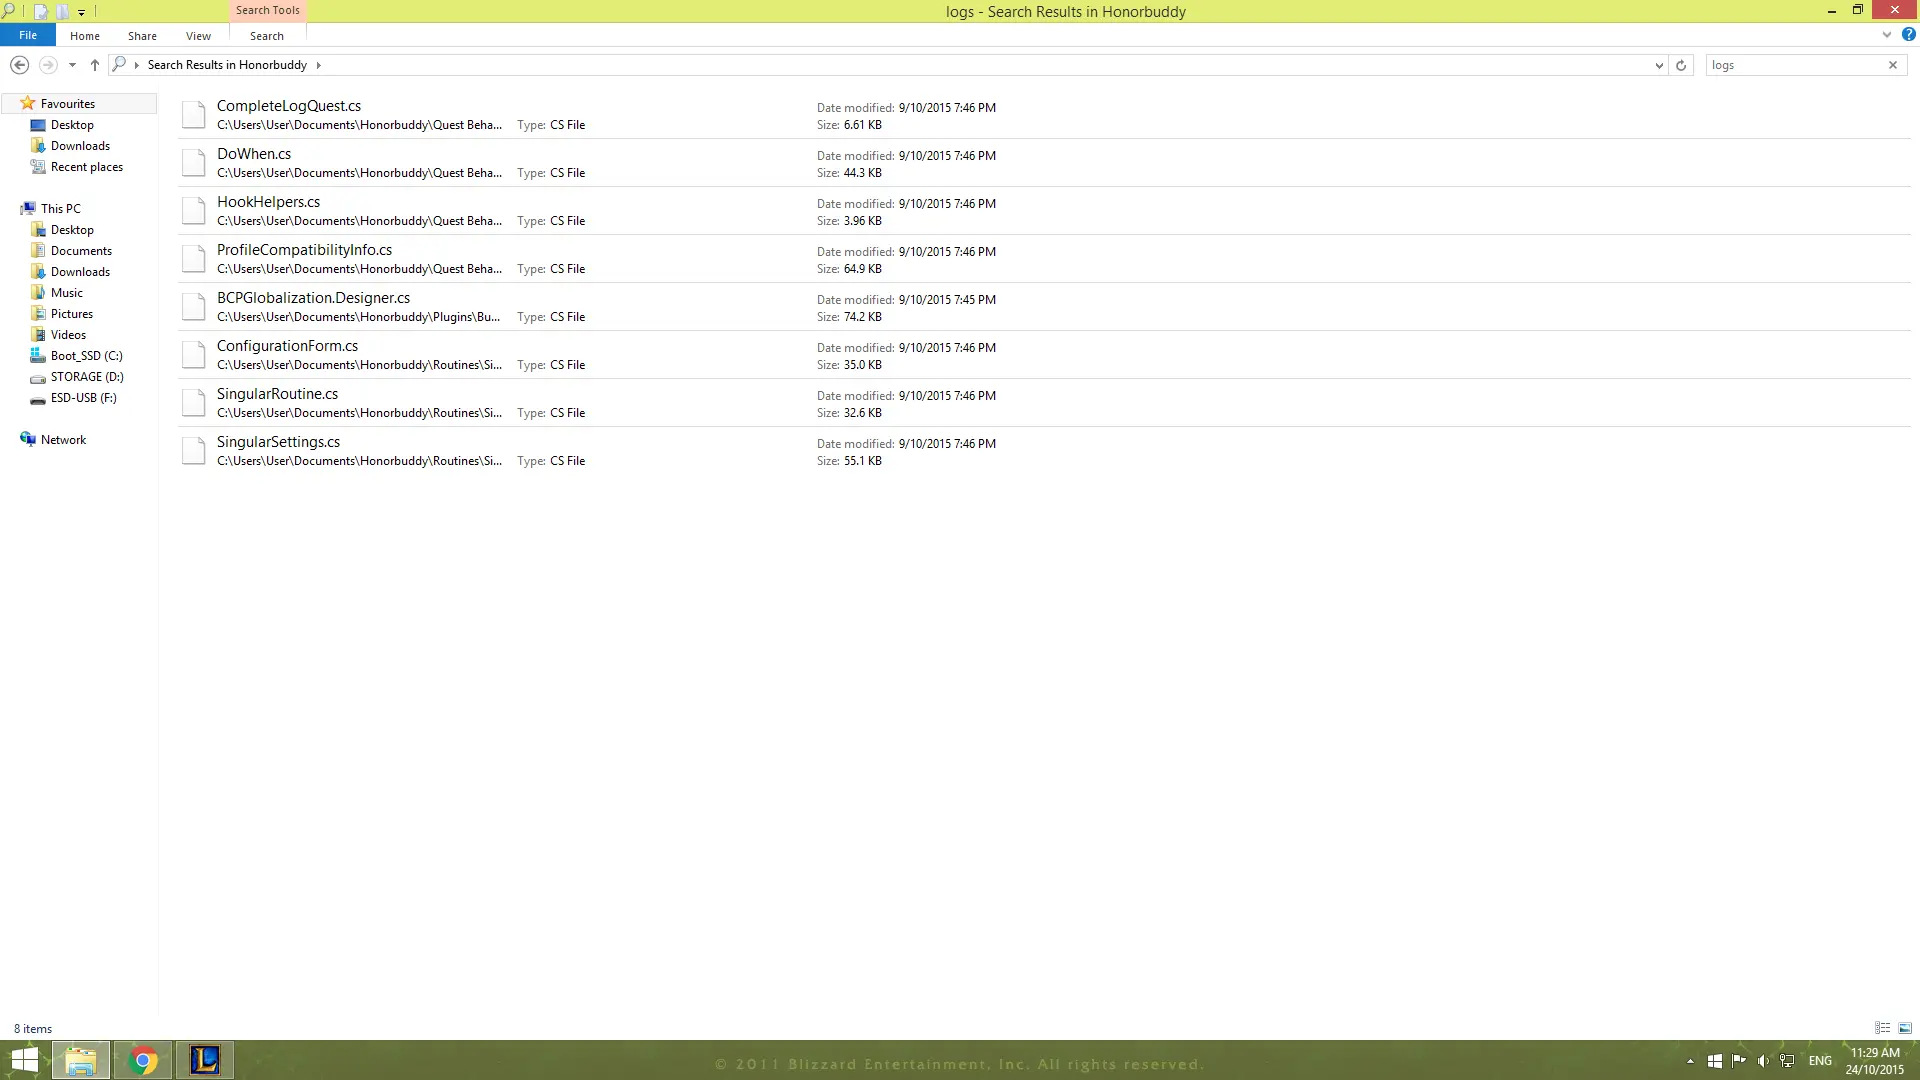The width and height of the screenshot is (1920, 1080).
Task: Click the file icon next to ConfigurationForm.cs
Action: 194,354
